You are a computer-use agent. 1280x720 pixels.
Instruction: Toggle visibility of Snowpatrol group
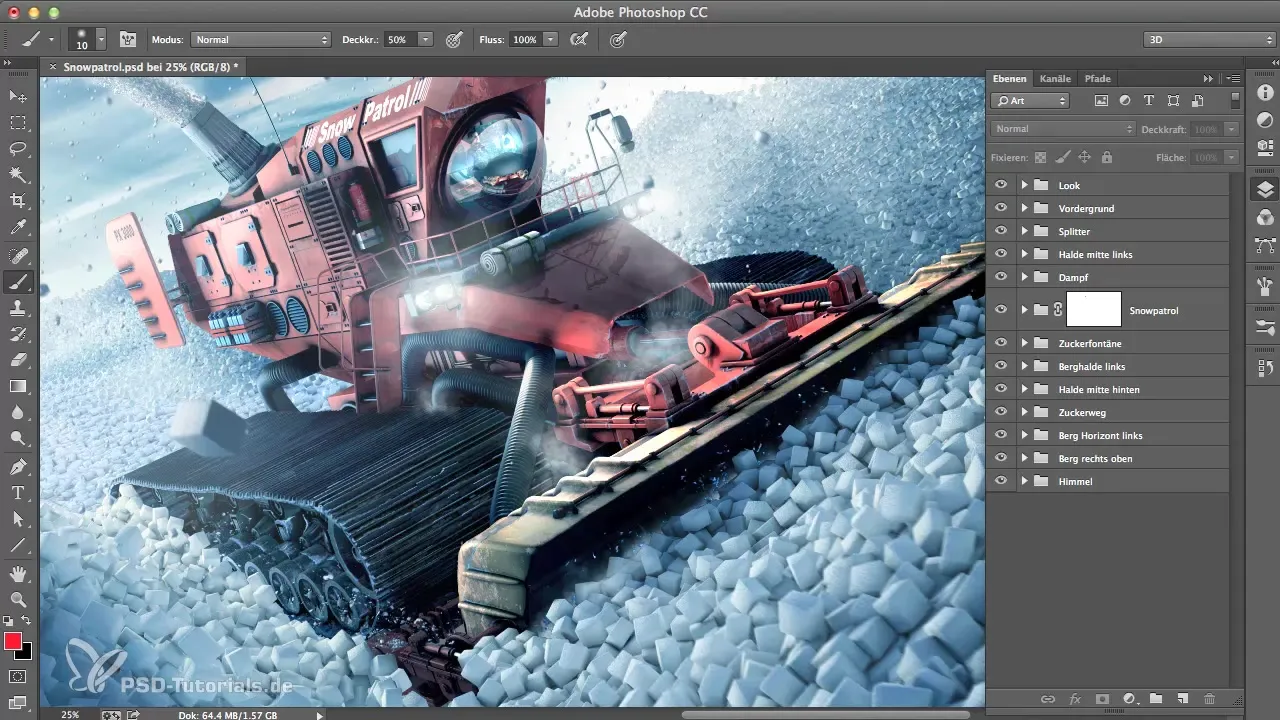coord(1001,310)
